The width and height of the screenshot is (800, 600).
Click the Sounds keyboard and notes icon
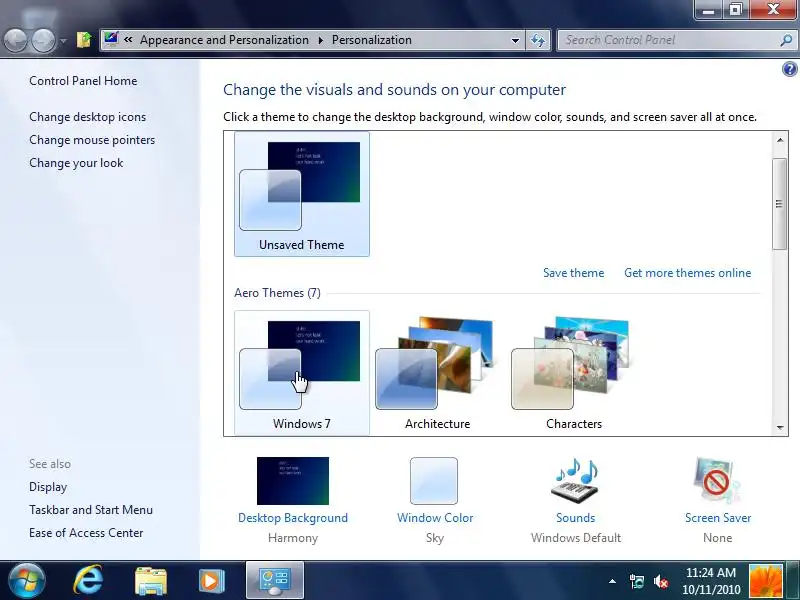coord(576,481)
